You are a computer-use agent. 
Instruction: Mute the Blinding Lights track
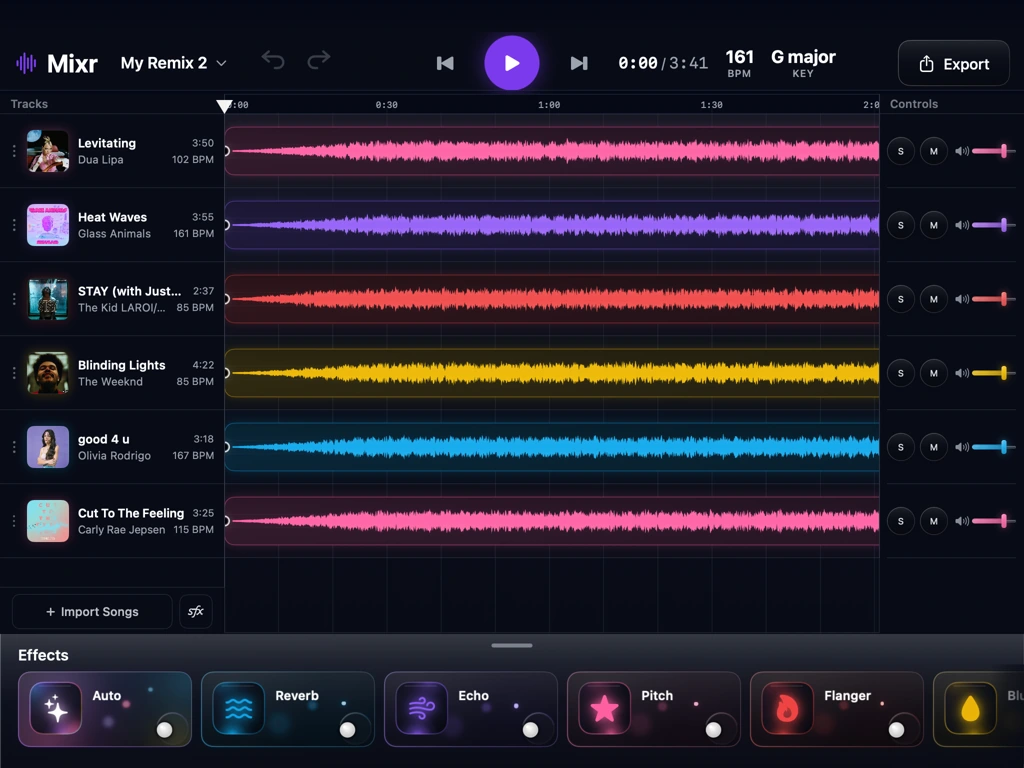click(934, 373)
